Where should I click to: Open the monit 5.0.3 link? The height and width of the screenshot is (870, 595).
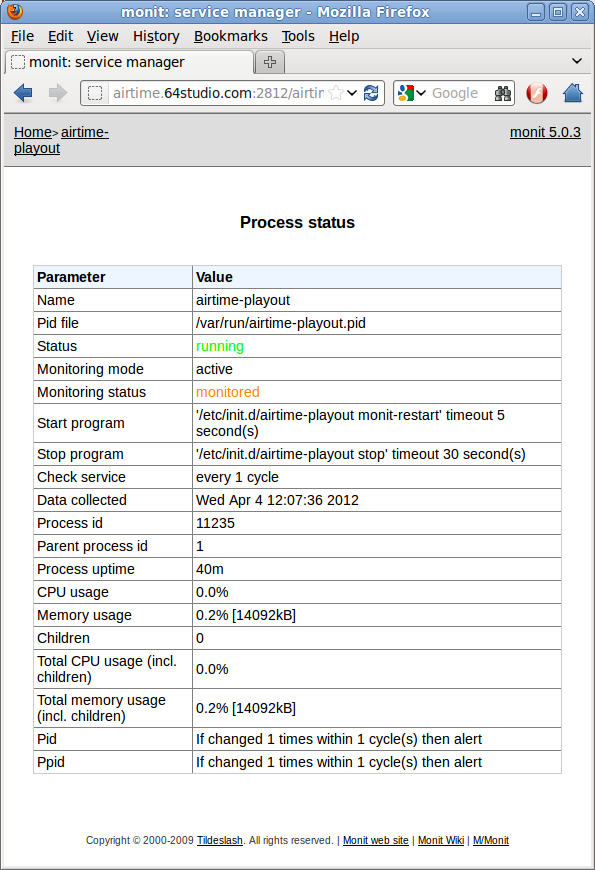[545, 132]
